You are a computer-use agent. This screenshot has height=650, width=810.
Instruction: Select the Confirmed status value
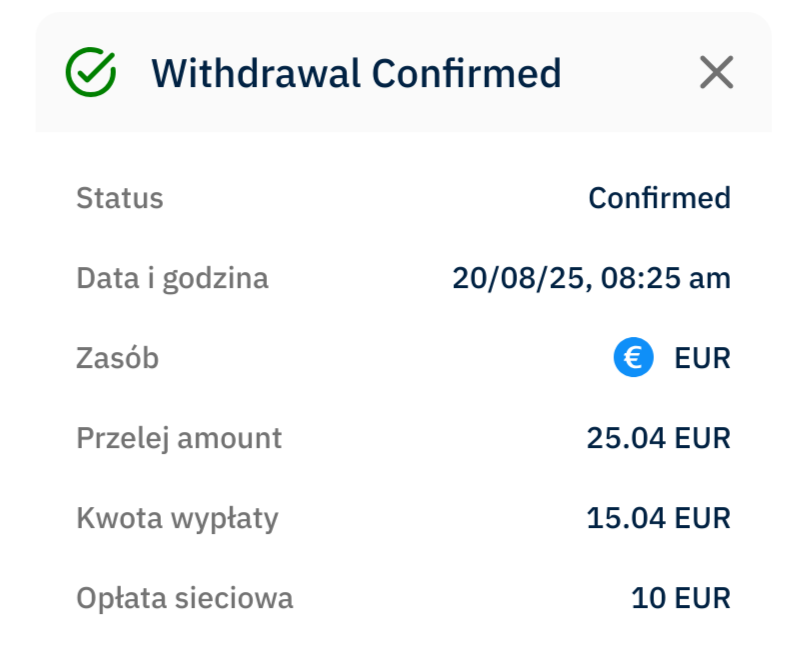[x=660, y=198]
